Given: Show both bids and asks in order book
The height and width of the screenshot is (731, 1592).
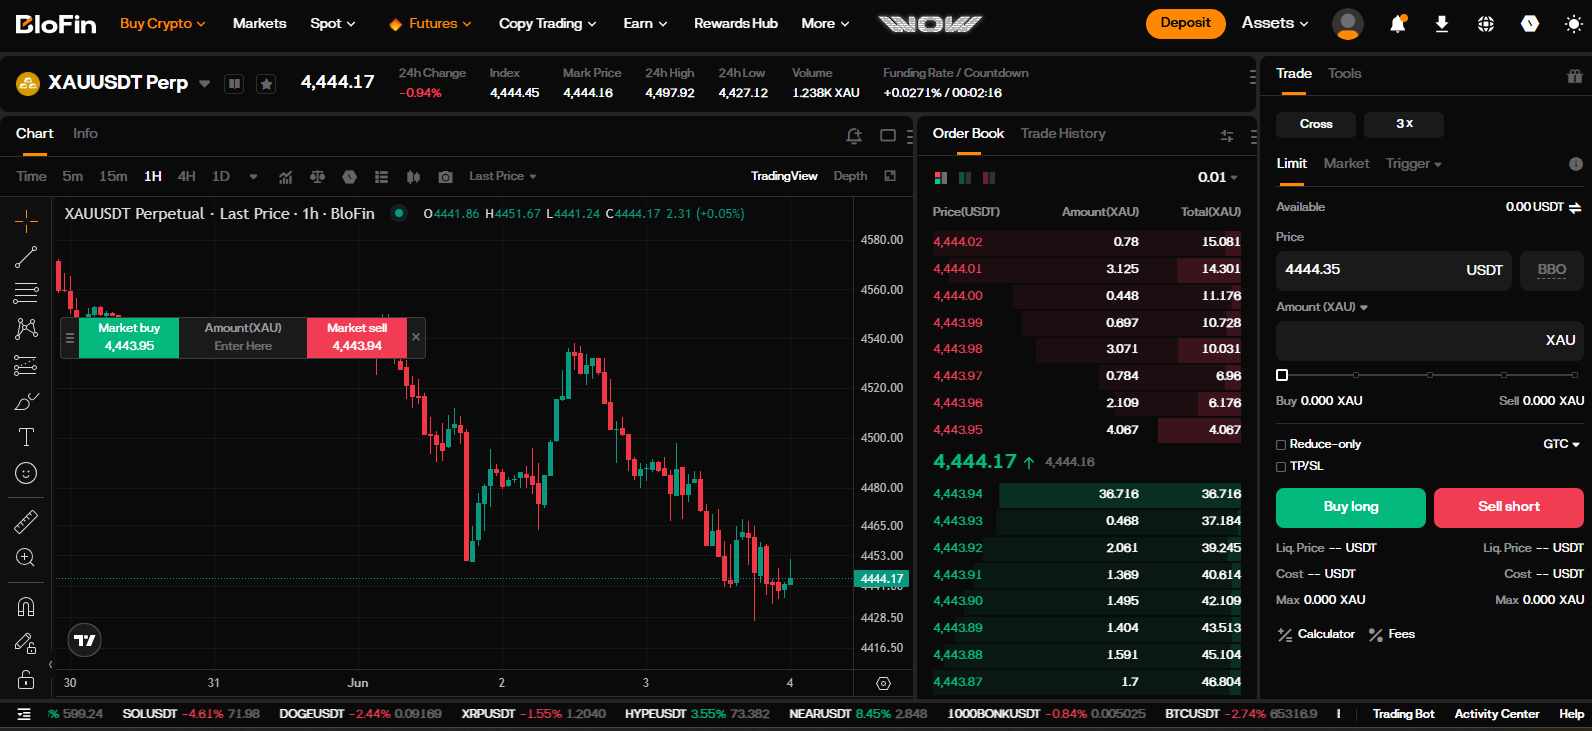Looking at the screenshot, I should tap(940, 178).
